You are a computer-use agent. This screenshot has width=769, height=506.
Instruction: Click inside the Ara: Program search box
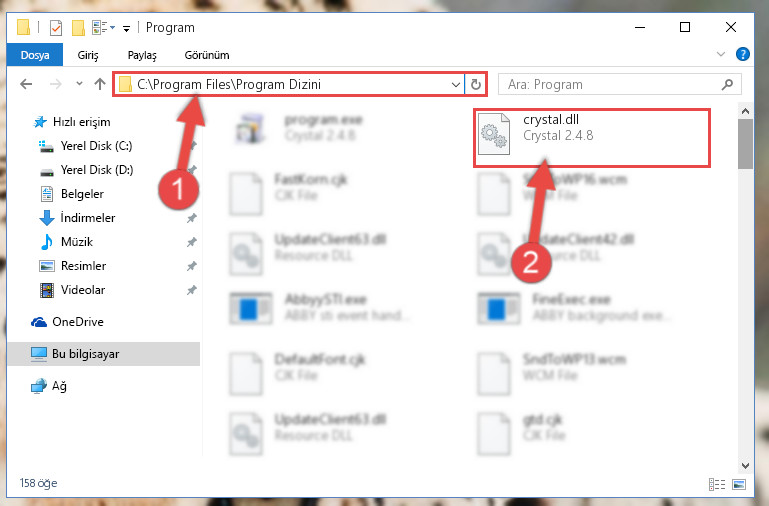611,84
